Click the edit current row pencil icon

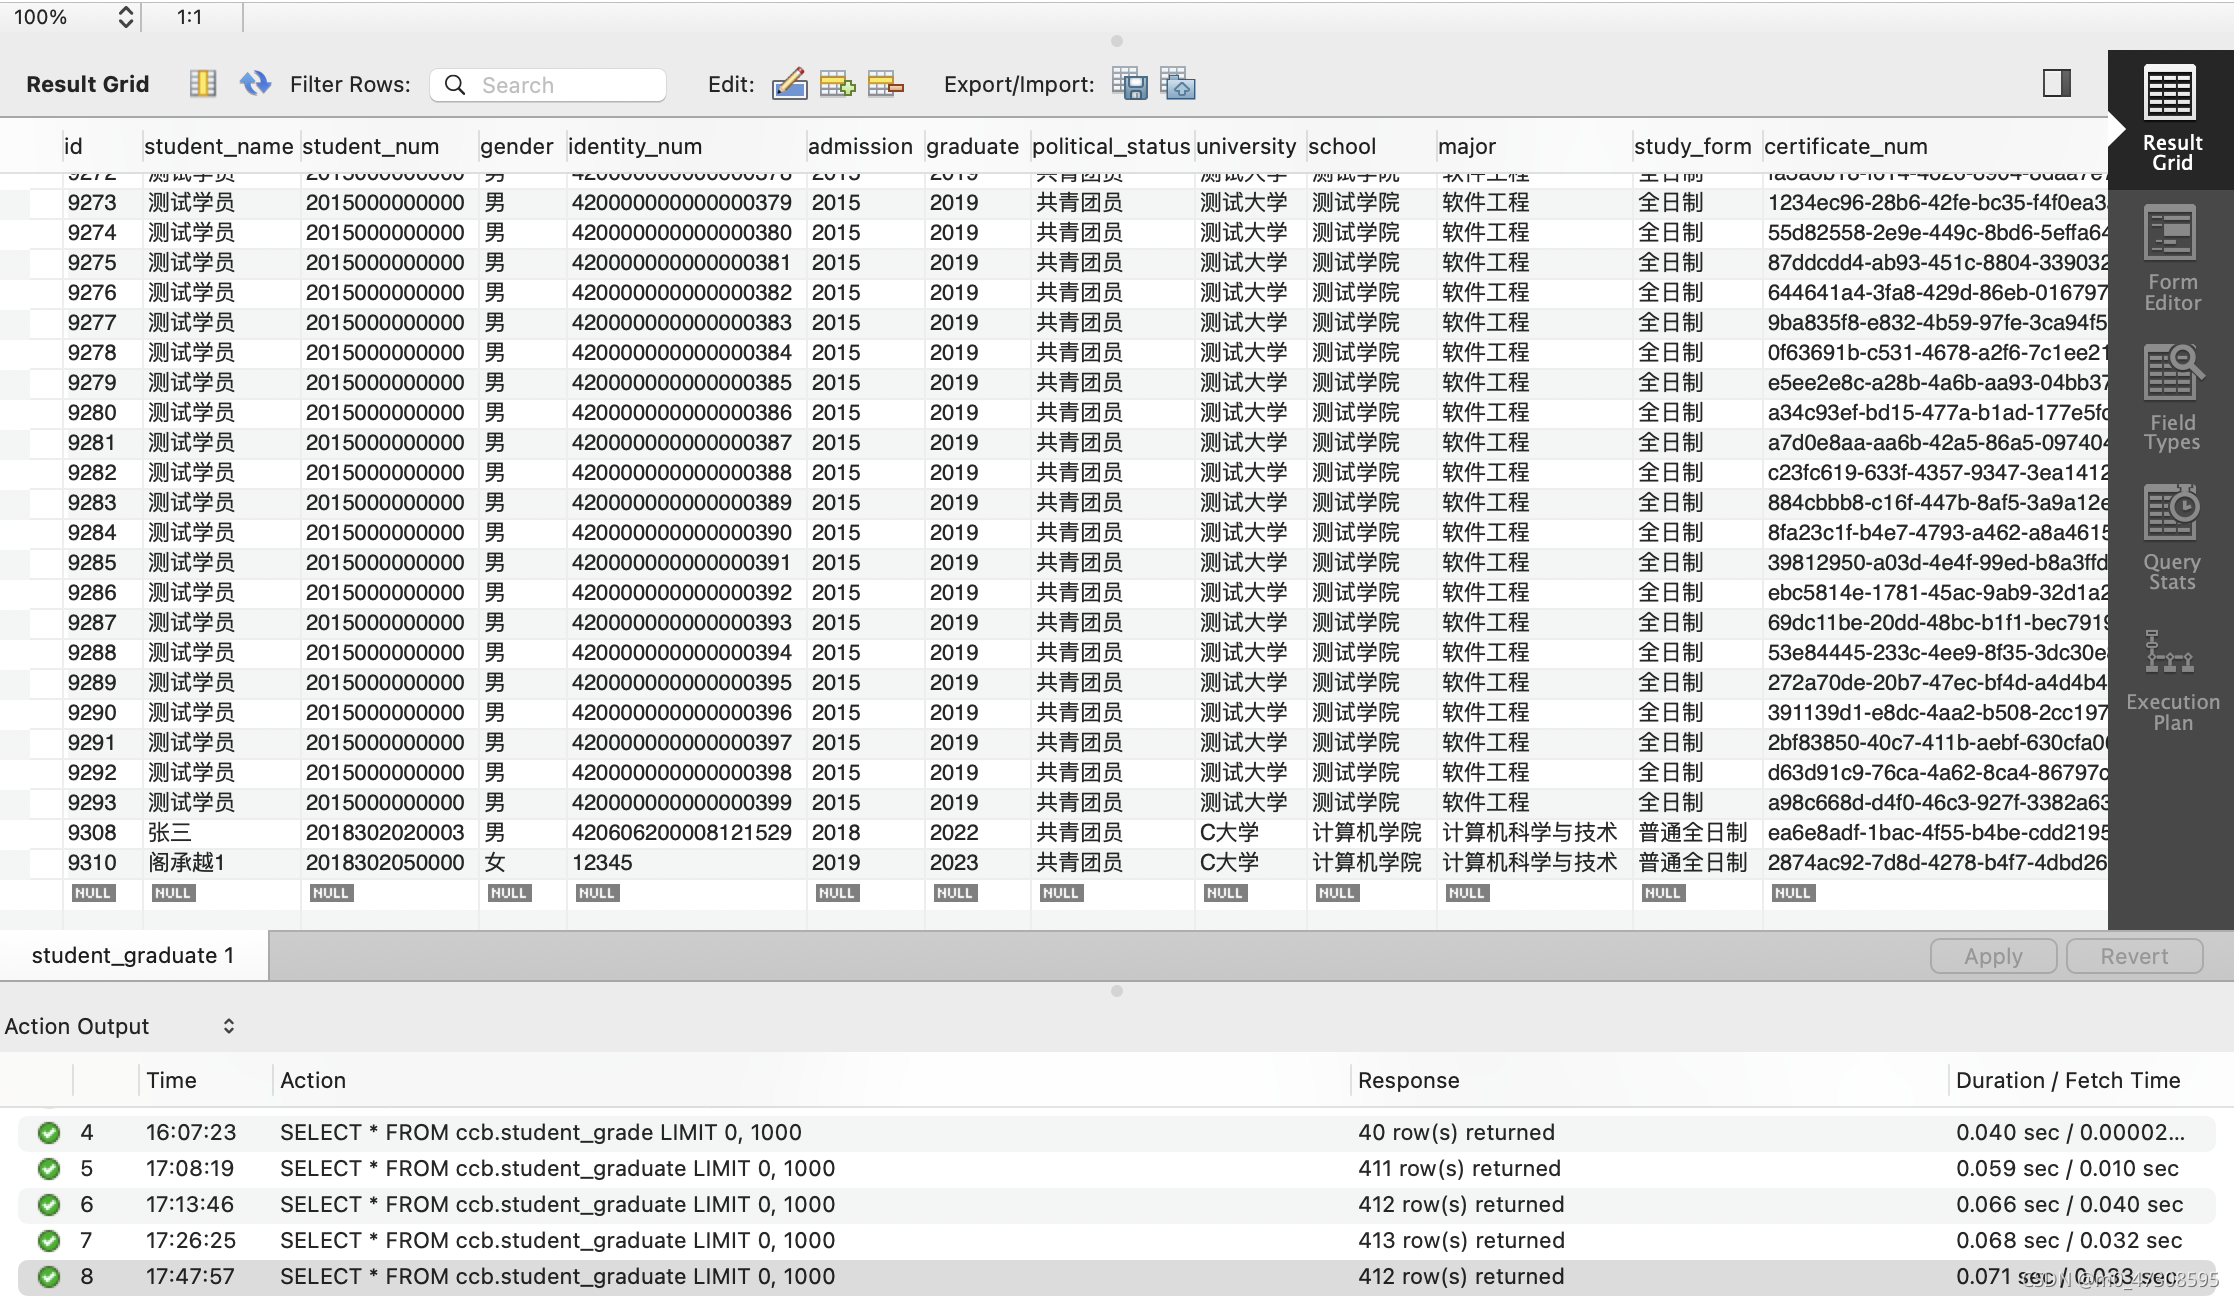point(789,84)
